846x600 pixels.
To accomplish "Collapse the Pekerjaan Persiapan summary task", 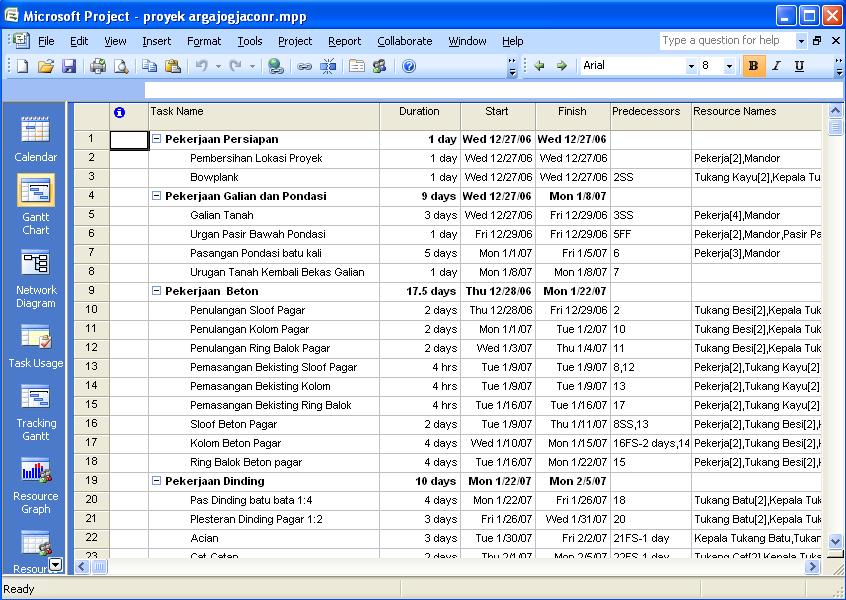I will (x=156, y=139).
